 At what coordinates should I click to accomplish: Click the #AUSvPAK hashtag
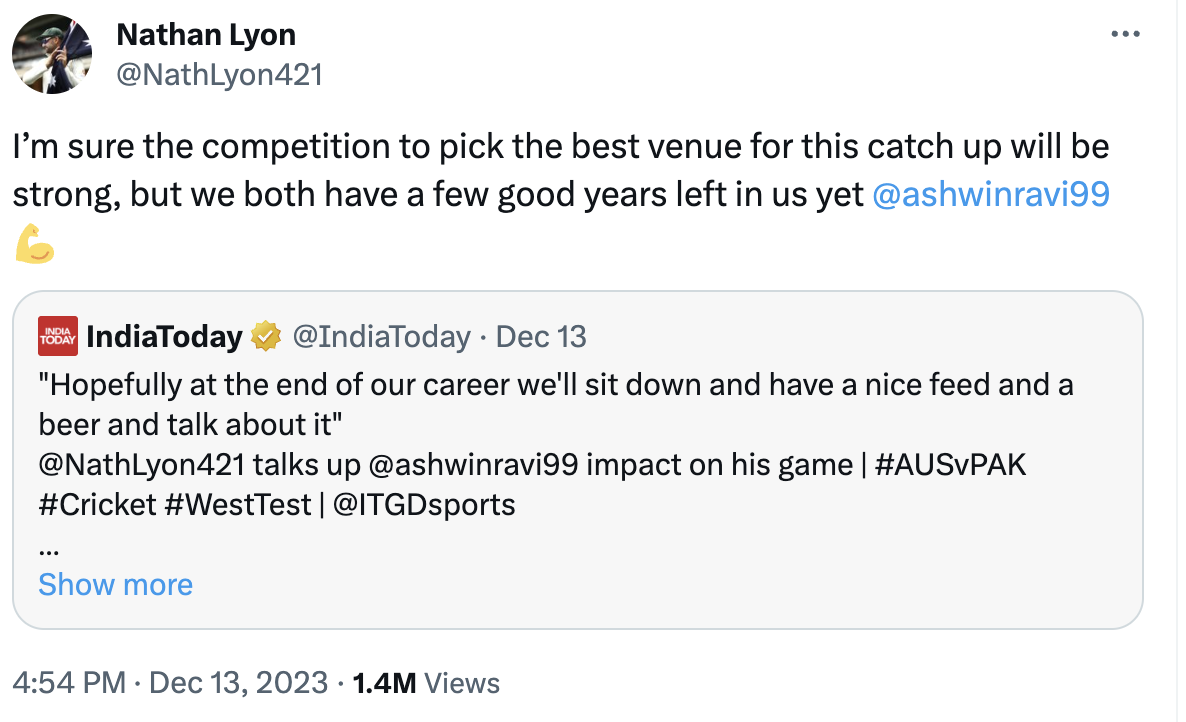pyautogui.click(x=950, y=465)
